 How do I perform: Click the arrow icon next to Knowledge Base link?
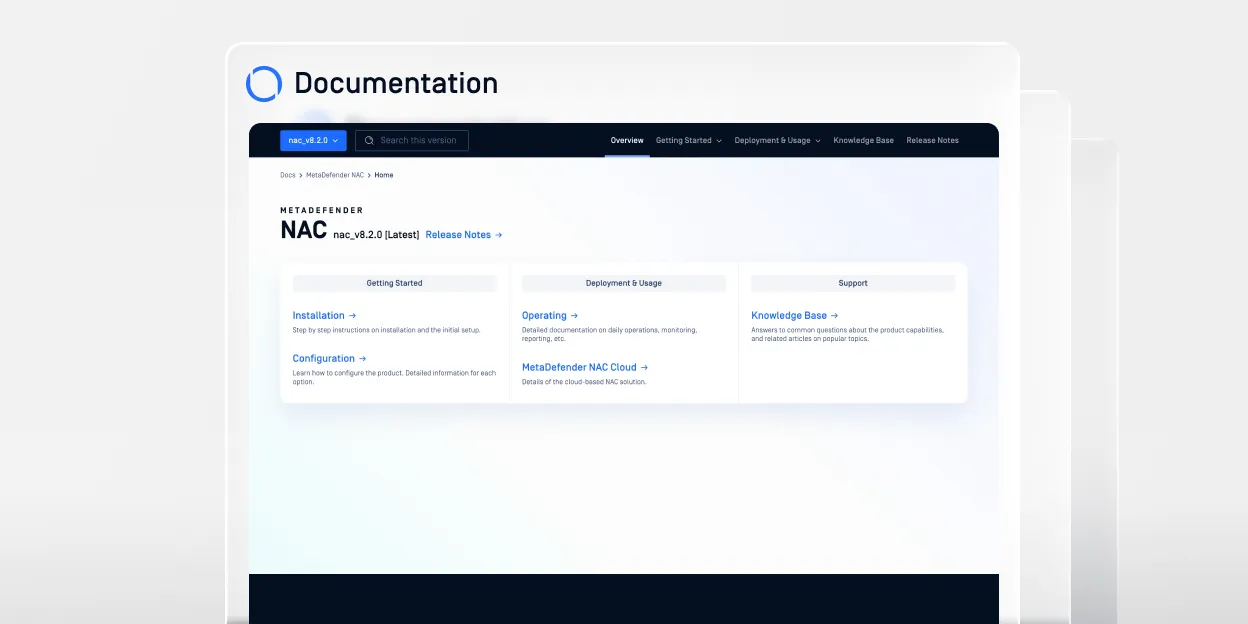coord(834,316)
